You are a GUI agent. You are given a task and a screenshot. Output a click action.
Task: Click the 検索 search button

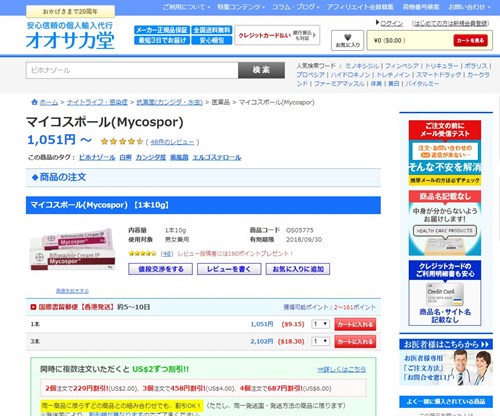[261, 70]
